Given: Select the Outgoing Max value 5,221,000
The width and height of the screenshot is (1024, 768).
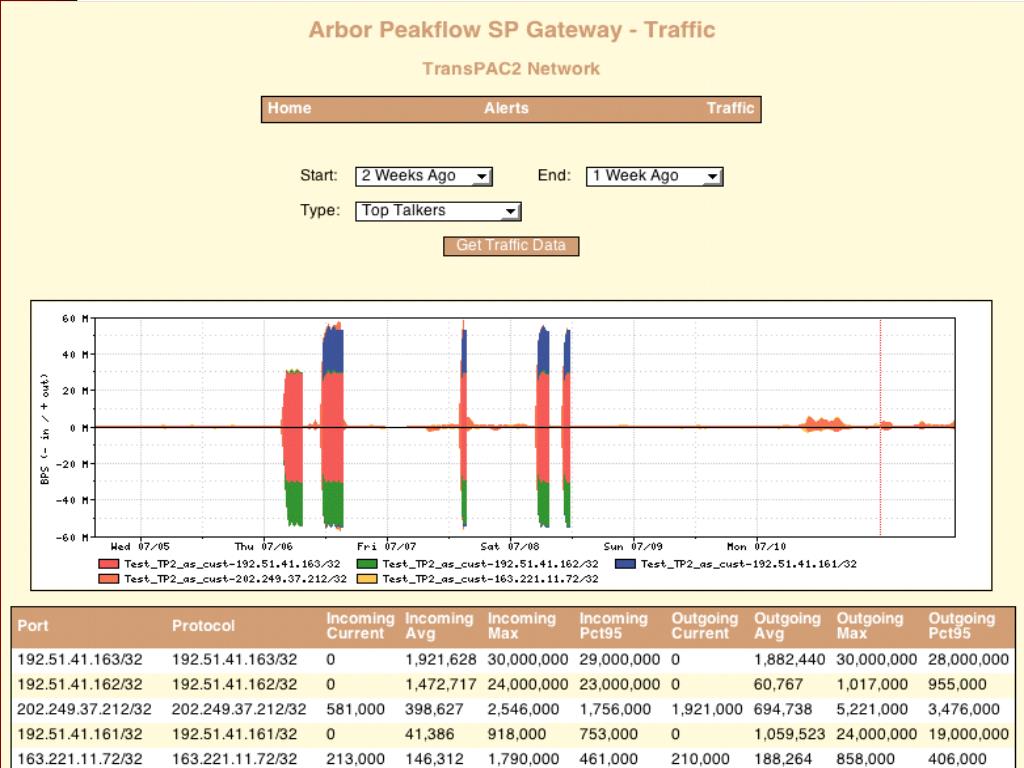Looking at the screenshot, I should point(872,709).
